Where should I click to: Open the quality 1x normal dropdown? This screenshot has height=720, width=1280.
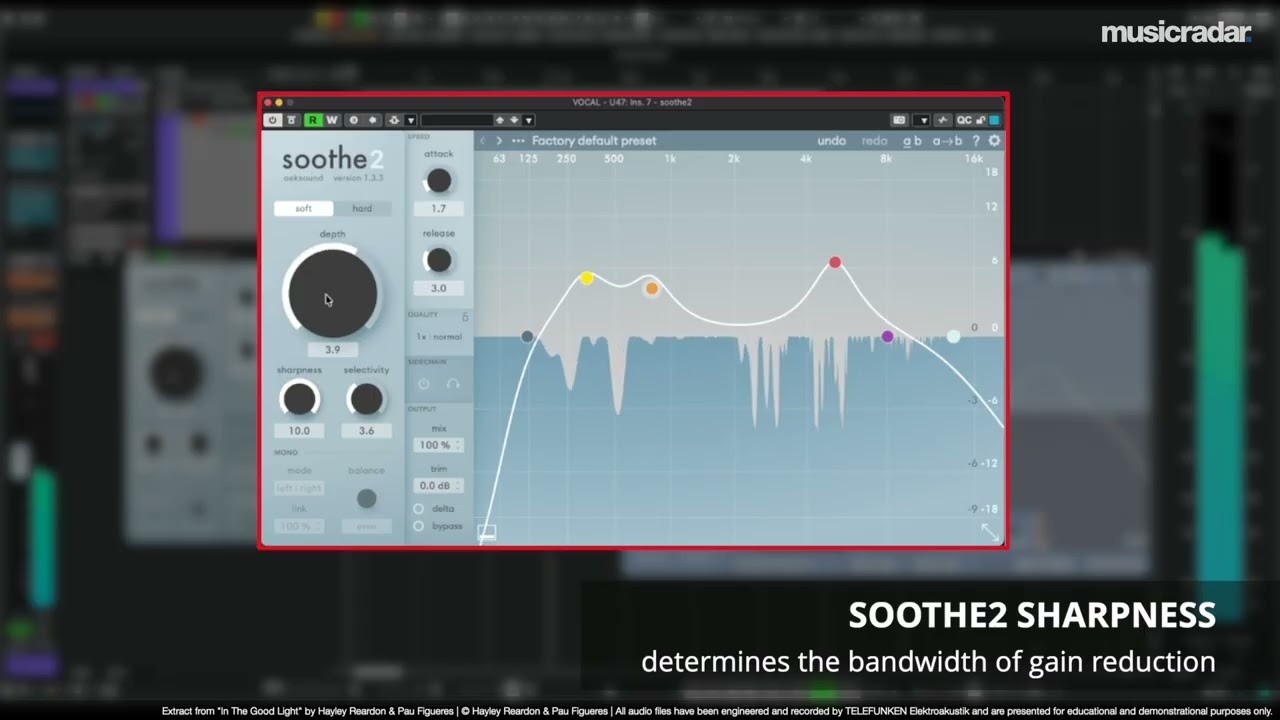(439, 337)
